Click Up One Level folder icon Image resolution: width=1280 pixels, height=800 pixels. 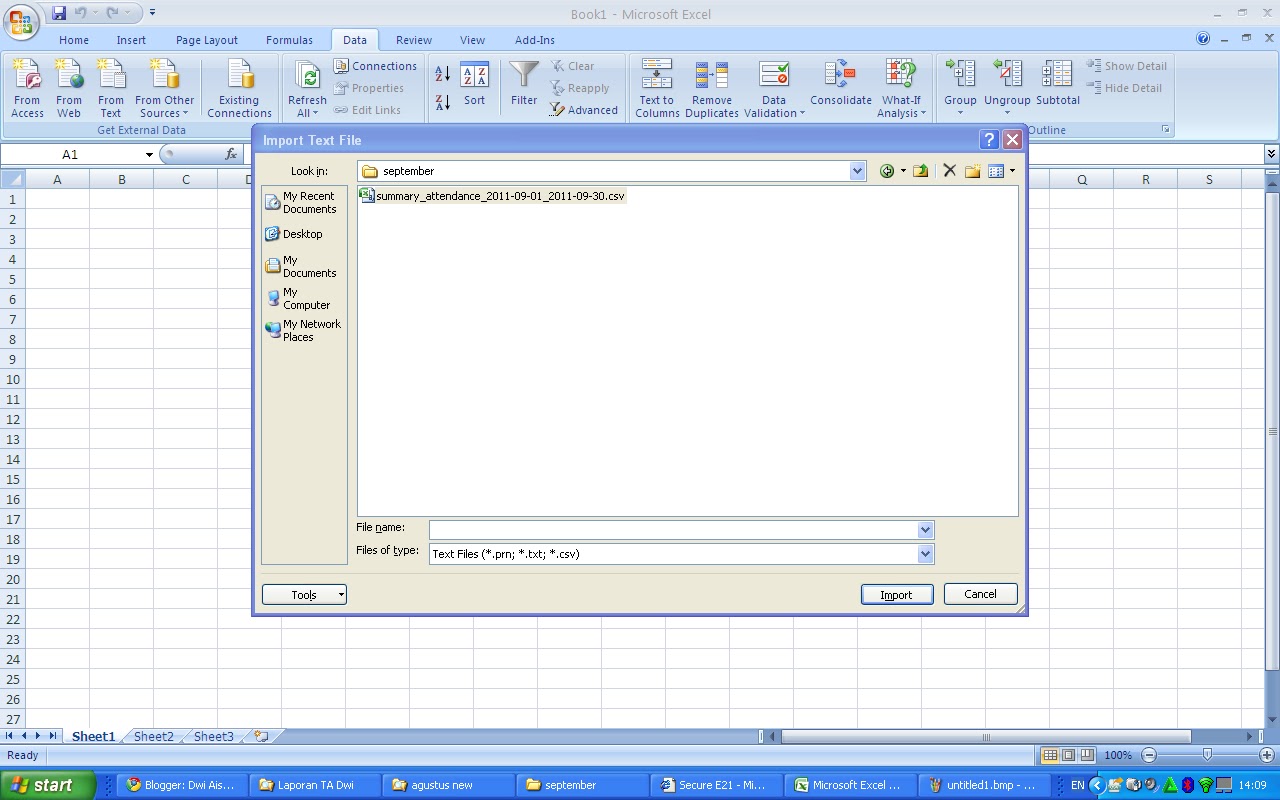tap(921, 171)
